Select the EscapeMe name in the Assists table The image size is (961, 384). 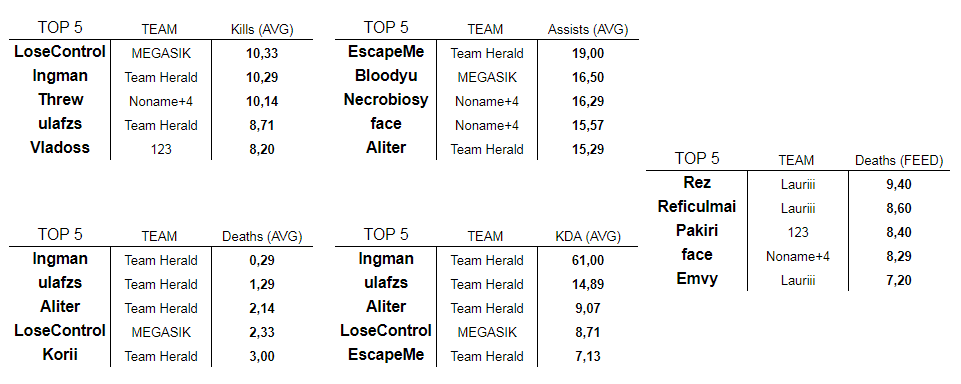[386, 52]
